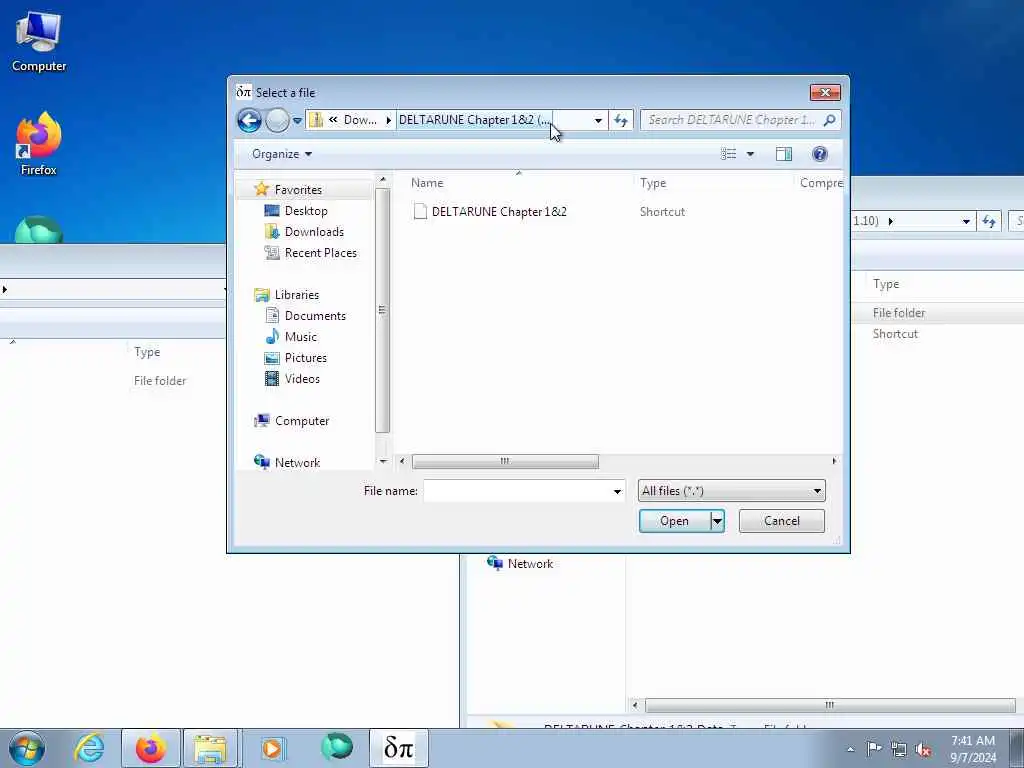Screen dimensions: 1024x768
Task: Open the Music library
Action: [300, 337]
